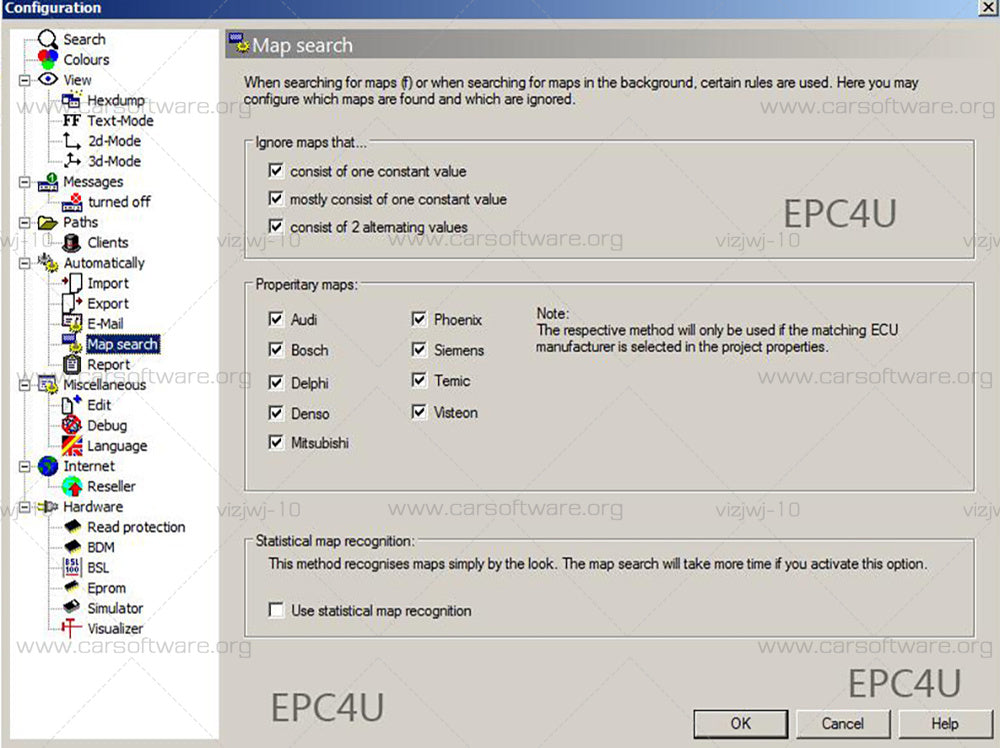The width and height of the screenshot is (1000, 748).
Task: Toggle the Siemens checkbox
Action: pos(419,349)
